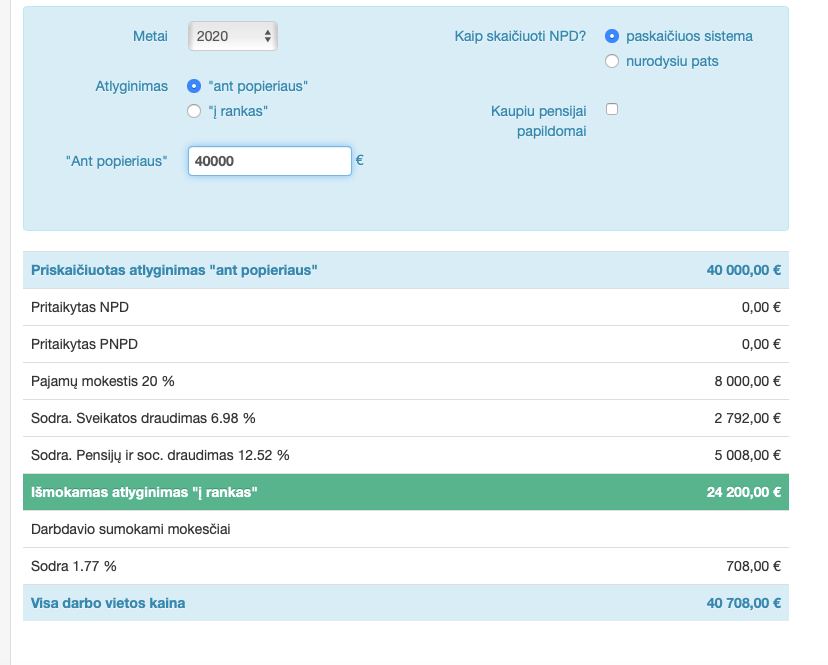The width and height of the screenshot is (828, 665).
Task: Click the 40 000,00 € gross salary value
Action: pos(744,270)
